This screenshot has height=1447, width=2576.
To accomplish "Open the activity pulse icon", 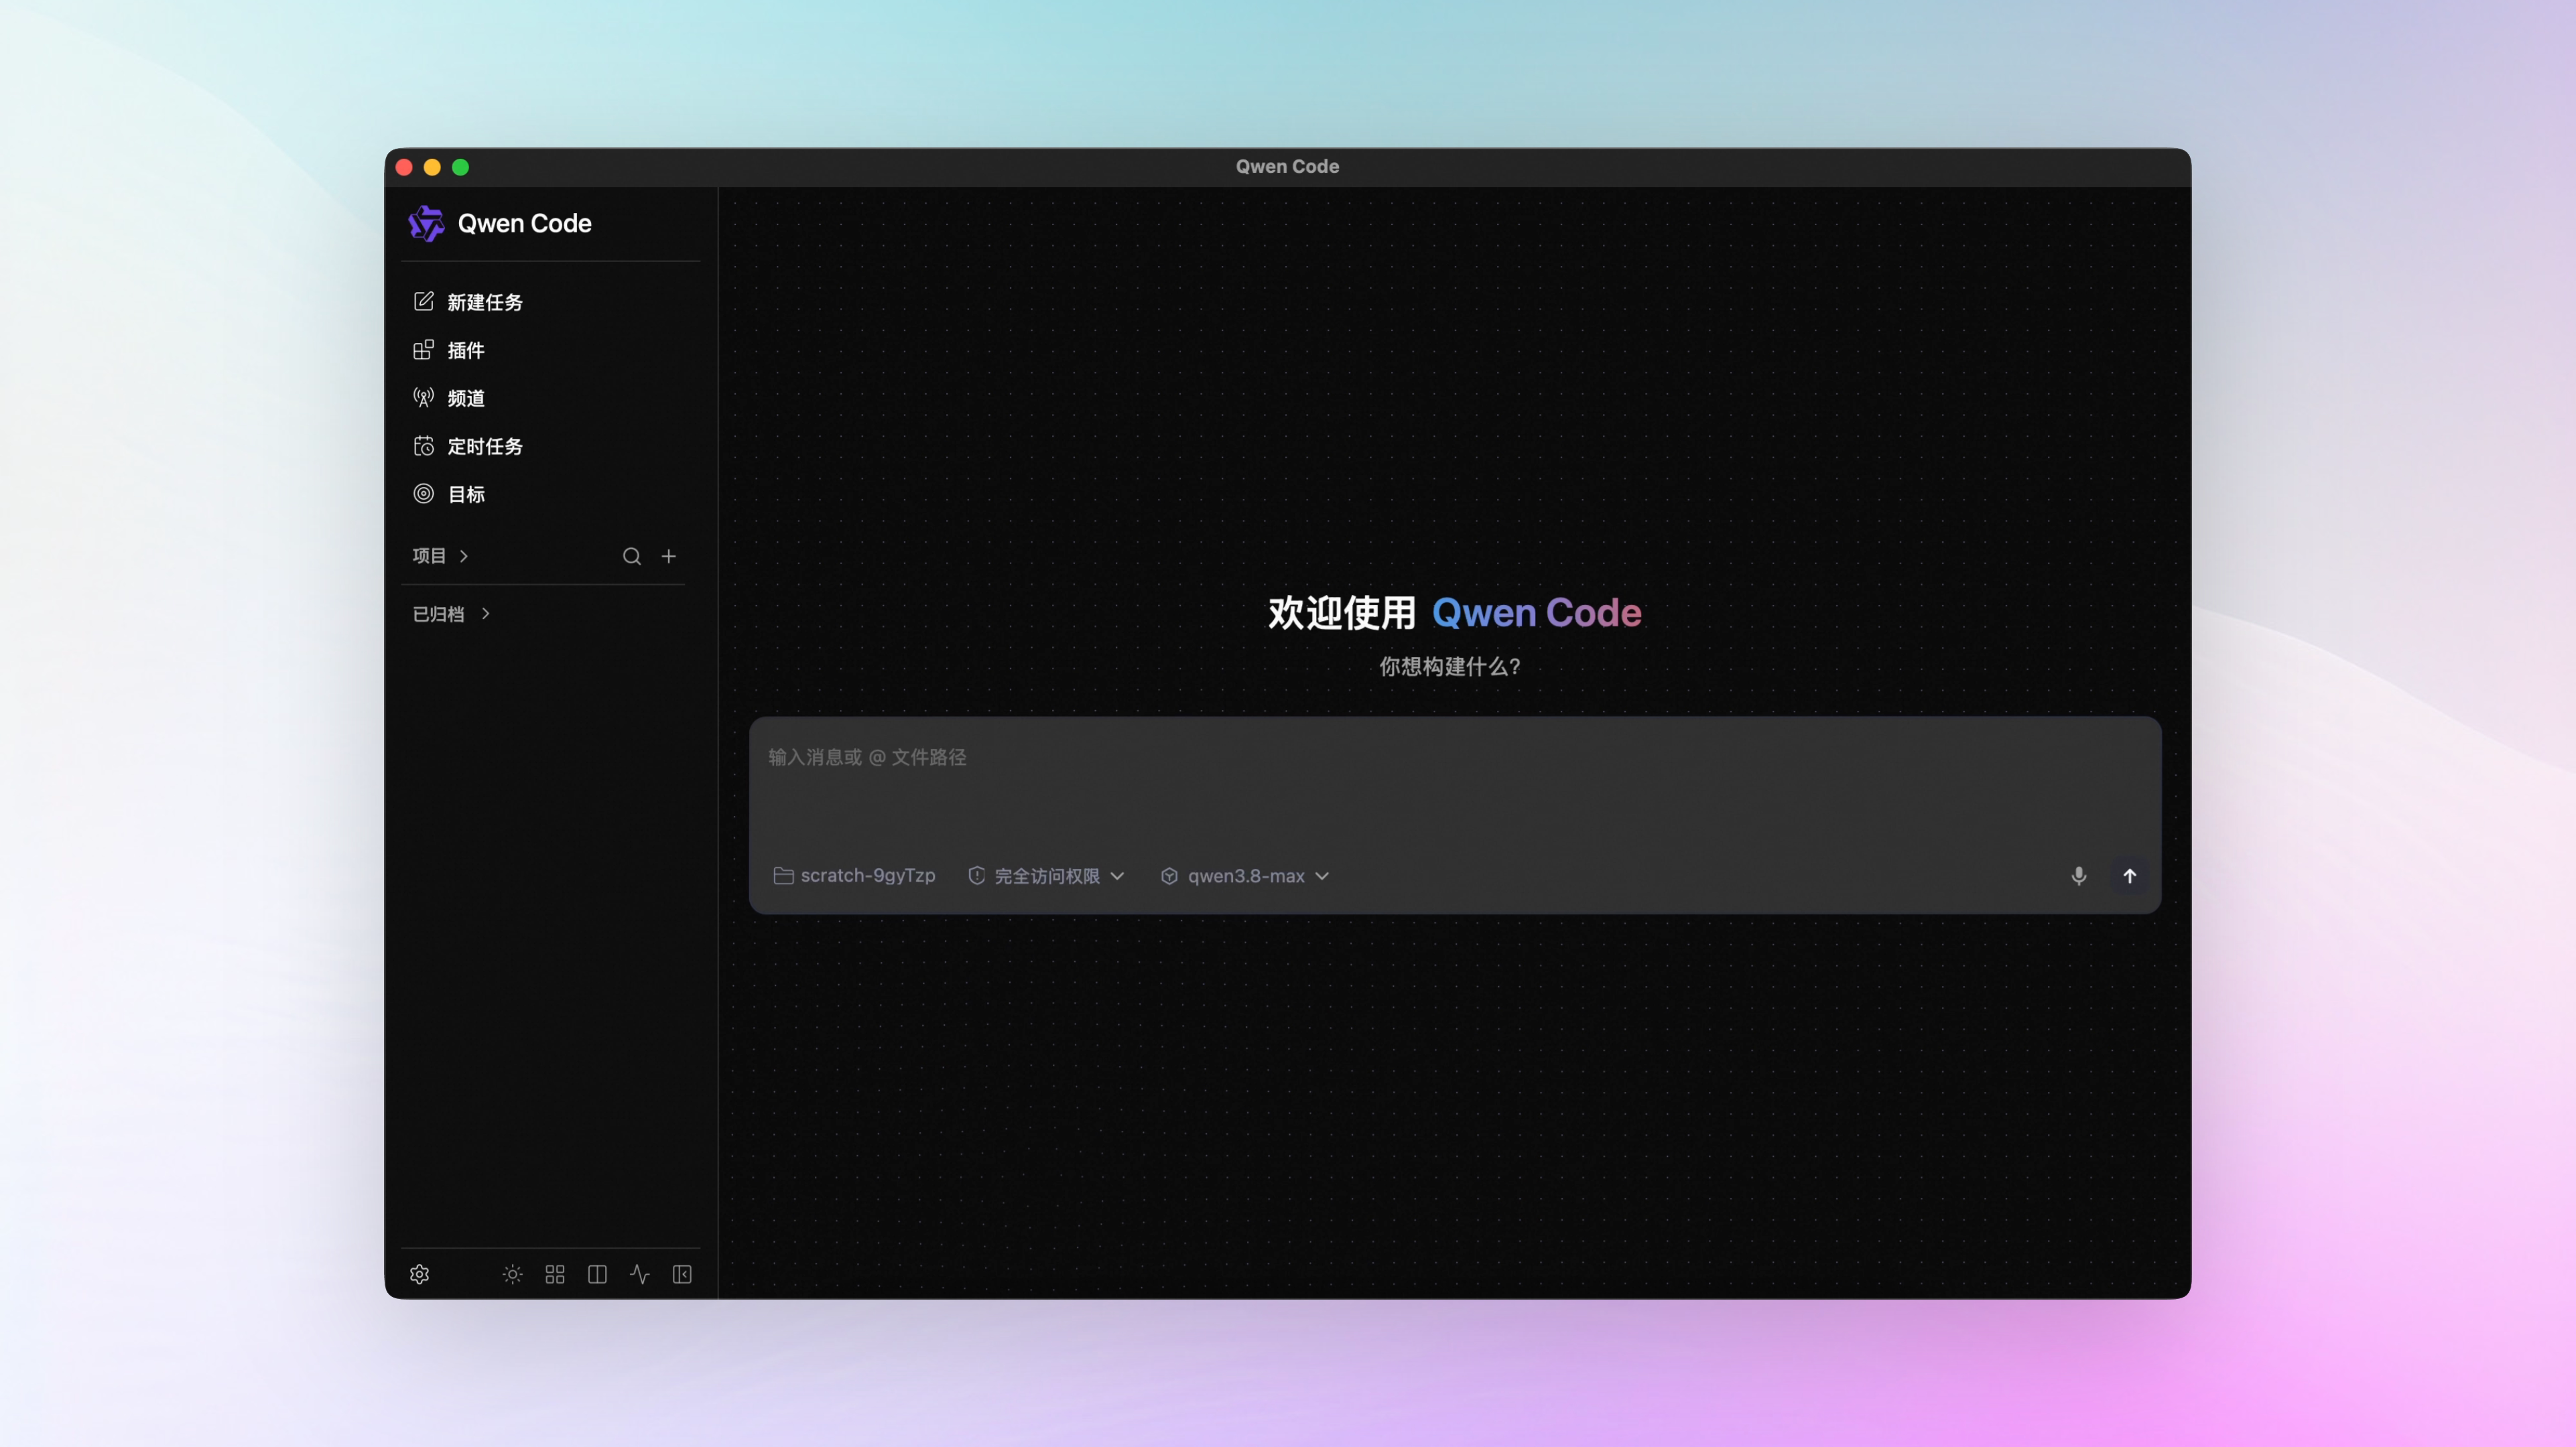I will (640, 1274).
